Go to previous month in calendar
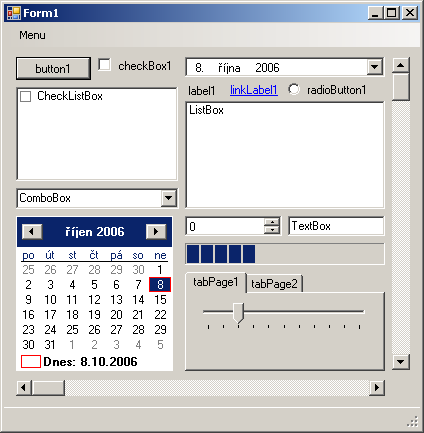 pos(32,232)
